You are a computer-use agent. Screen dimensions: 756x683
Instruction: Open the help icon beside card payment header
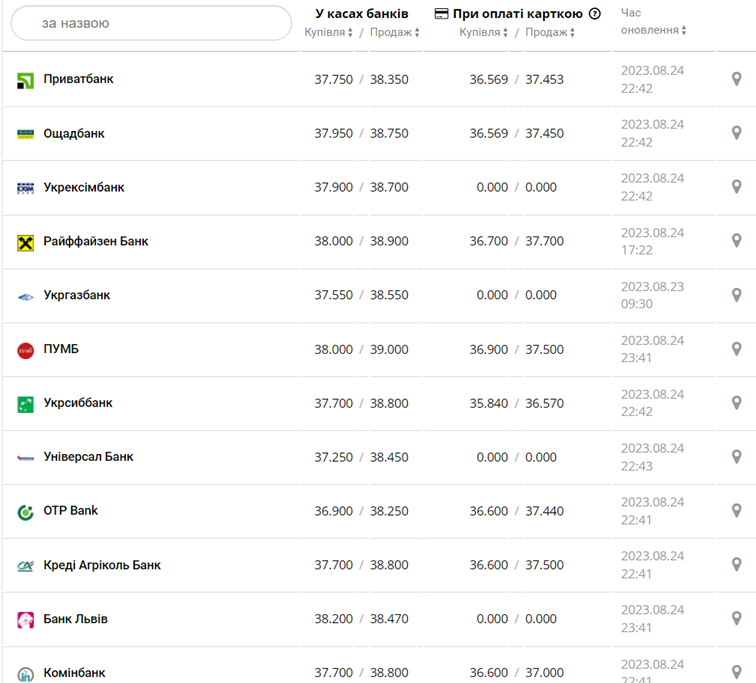(595, 14)
